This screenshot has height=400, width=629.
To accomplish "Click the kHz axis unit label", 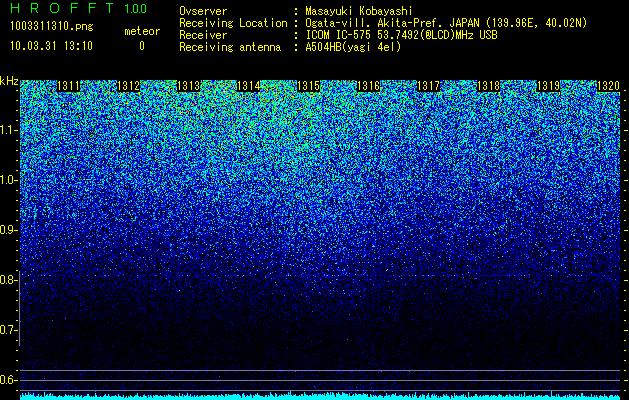I will click(9, 81).
